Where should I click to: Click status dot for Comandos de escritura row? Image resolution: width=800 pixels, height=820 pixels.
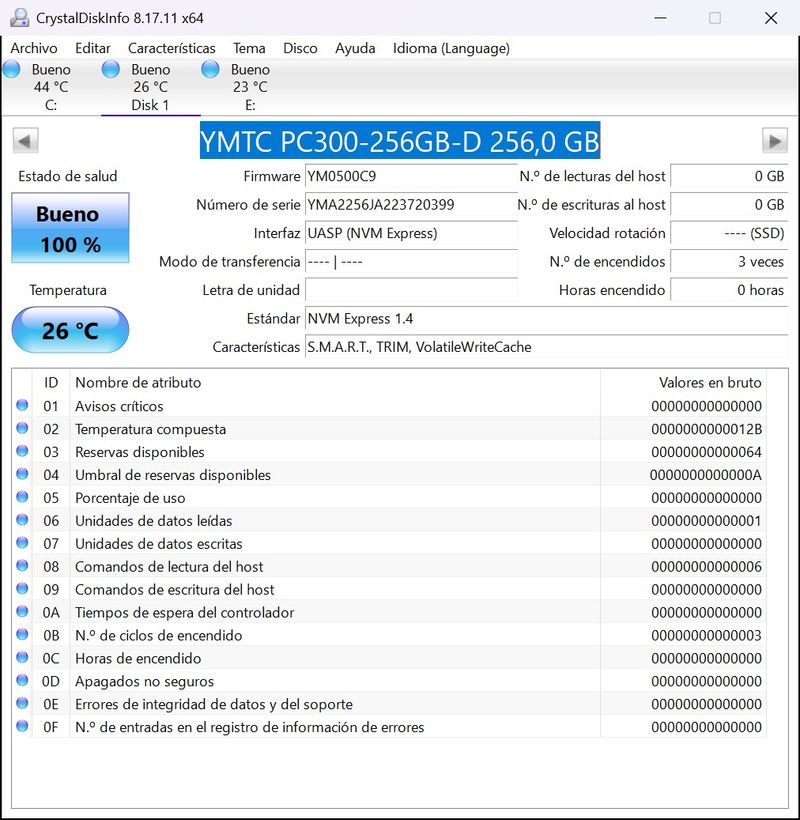tap(22, 588)
